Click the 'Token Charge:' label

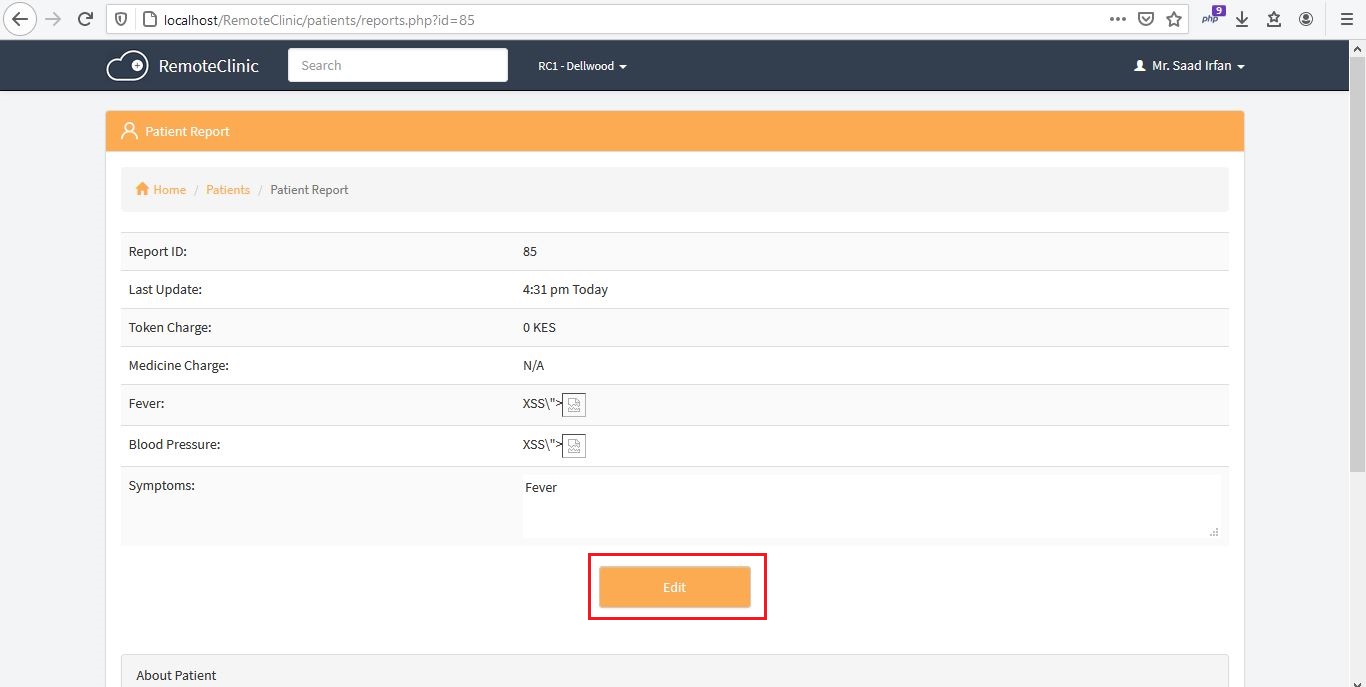[x=170, y=327]
